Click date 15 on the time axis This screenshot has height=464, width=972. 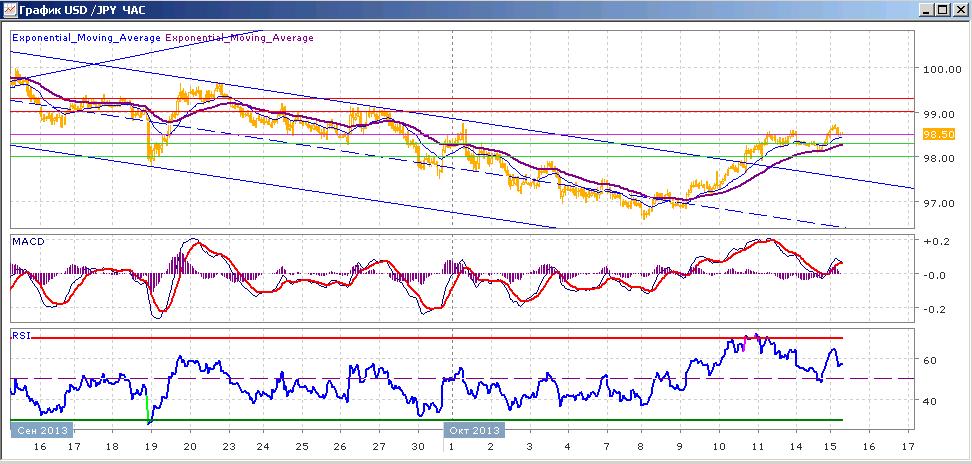[831, 447]
